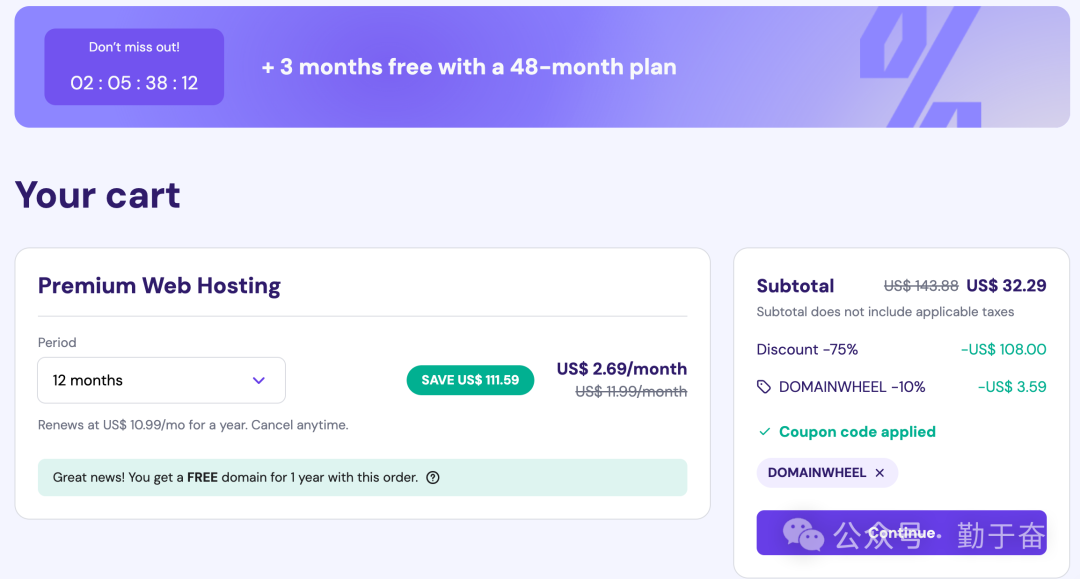Image resolution: width=1080 pixels, height=579 pixels.
Task: Click the countdown timer box in the banner
Action: (x=134, y=67)
